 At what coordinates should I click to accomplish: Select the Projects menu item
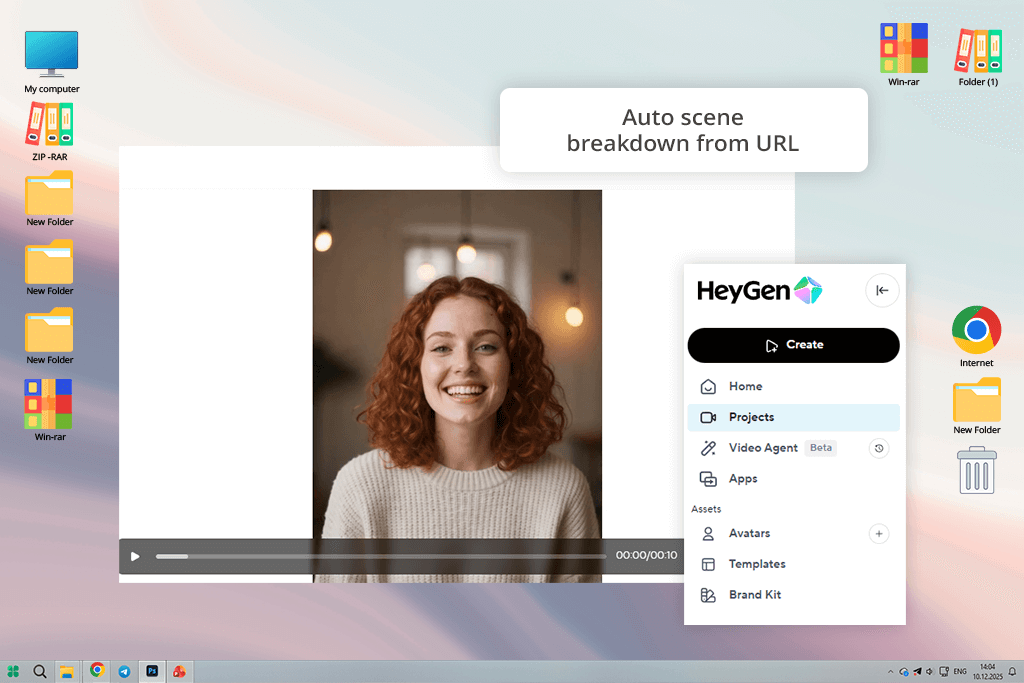(x=793, y=417)
